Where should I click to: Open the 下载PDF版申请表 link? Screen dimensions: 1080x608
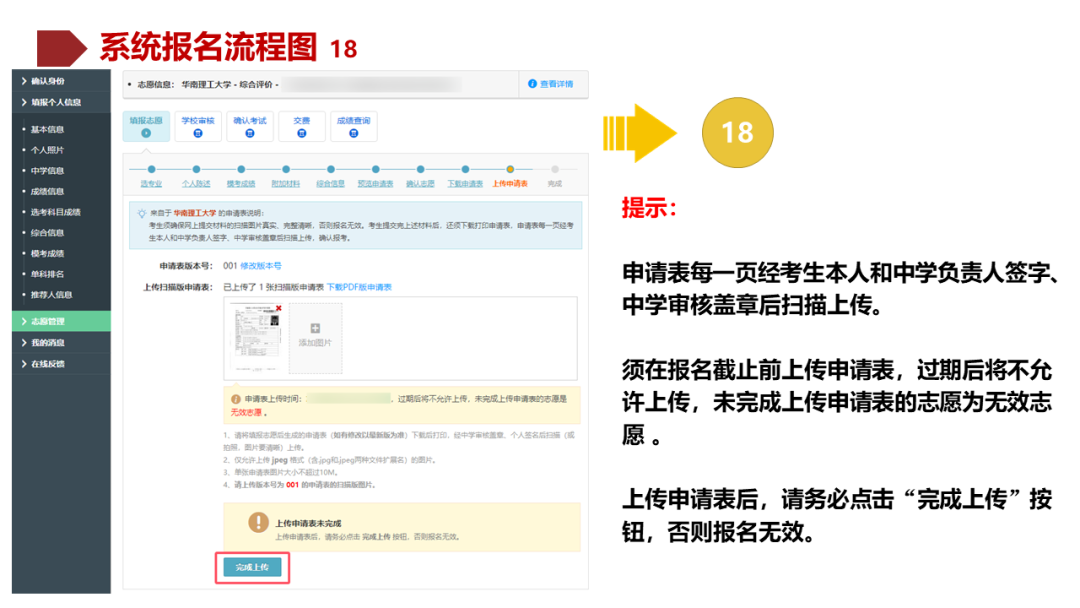pyautogui.click(x=358, y=287)
